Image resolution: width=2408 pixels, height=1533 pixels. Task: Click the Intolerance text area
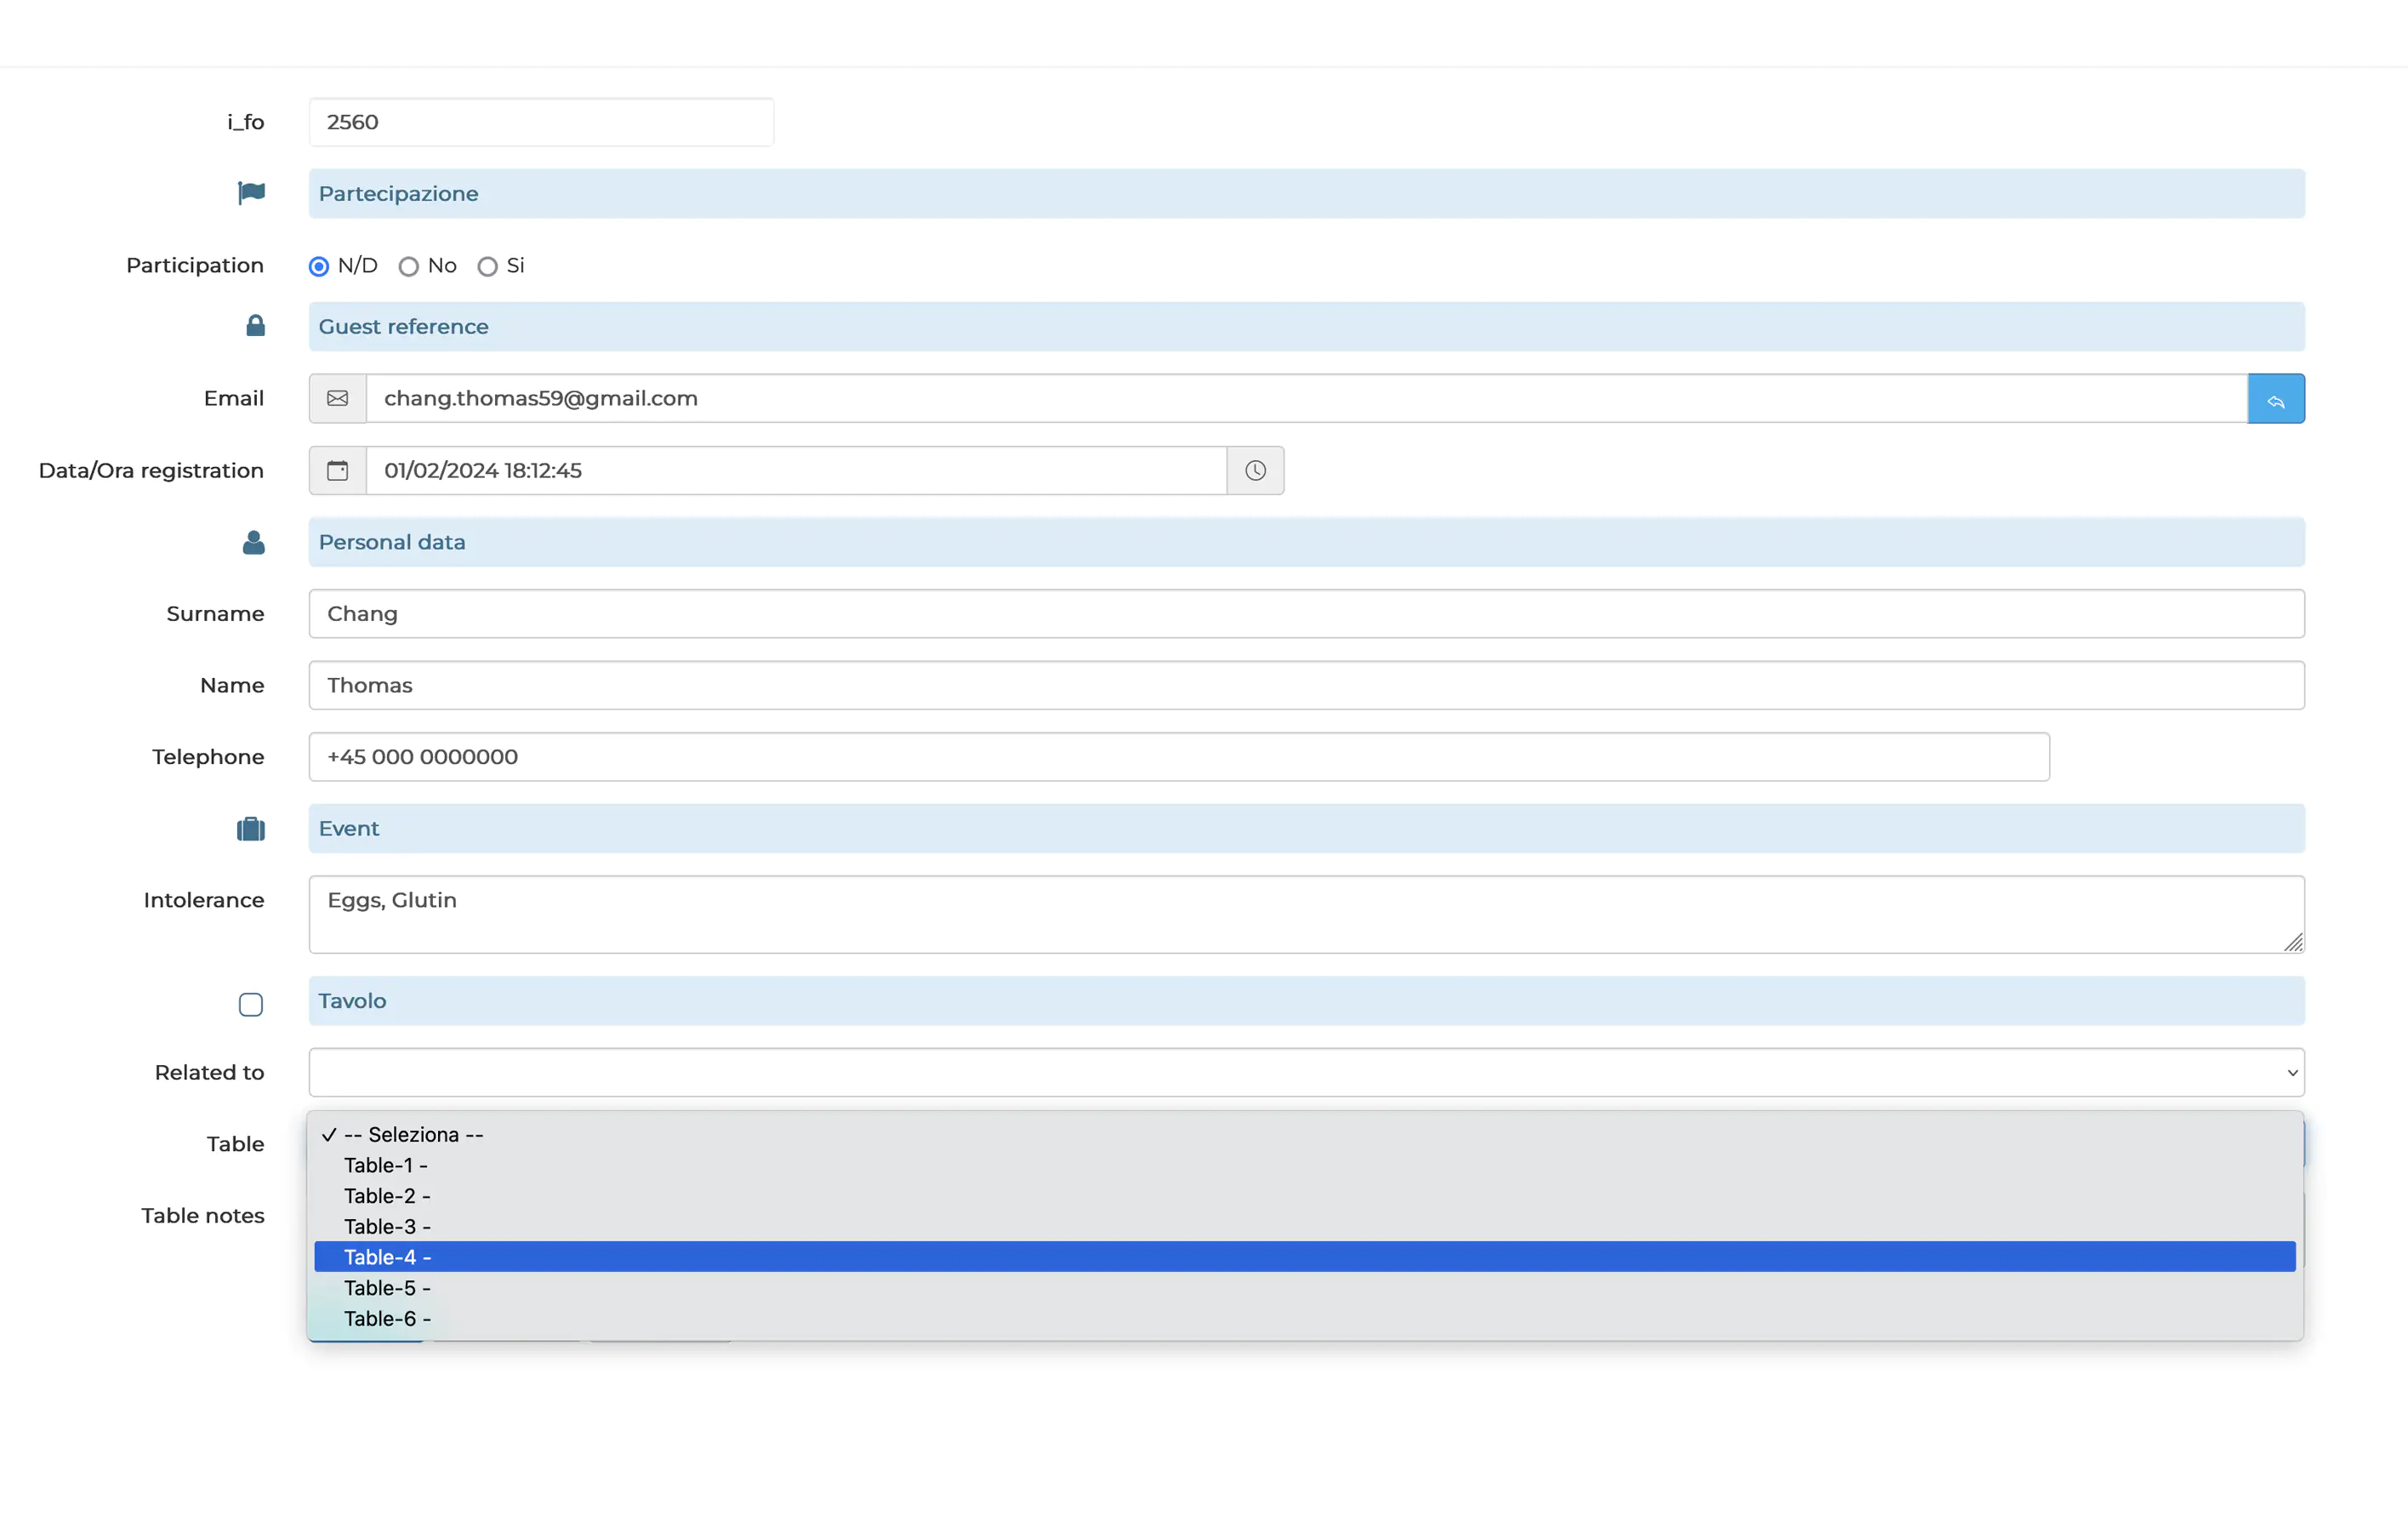(x=1307, y=915)
